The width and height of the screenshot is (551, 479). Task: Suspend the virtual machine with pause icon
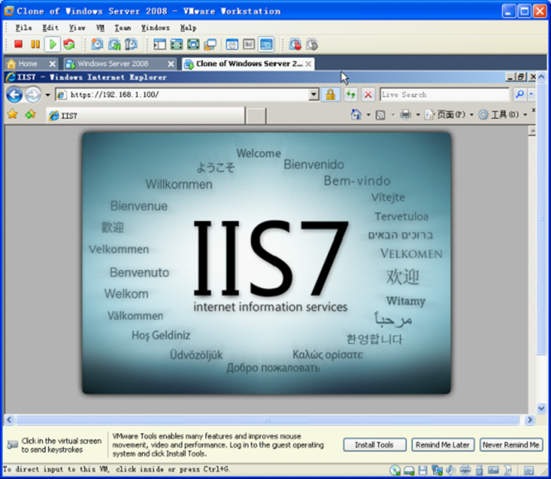35,44
